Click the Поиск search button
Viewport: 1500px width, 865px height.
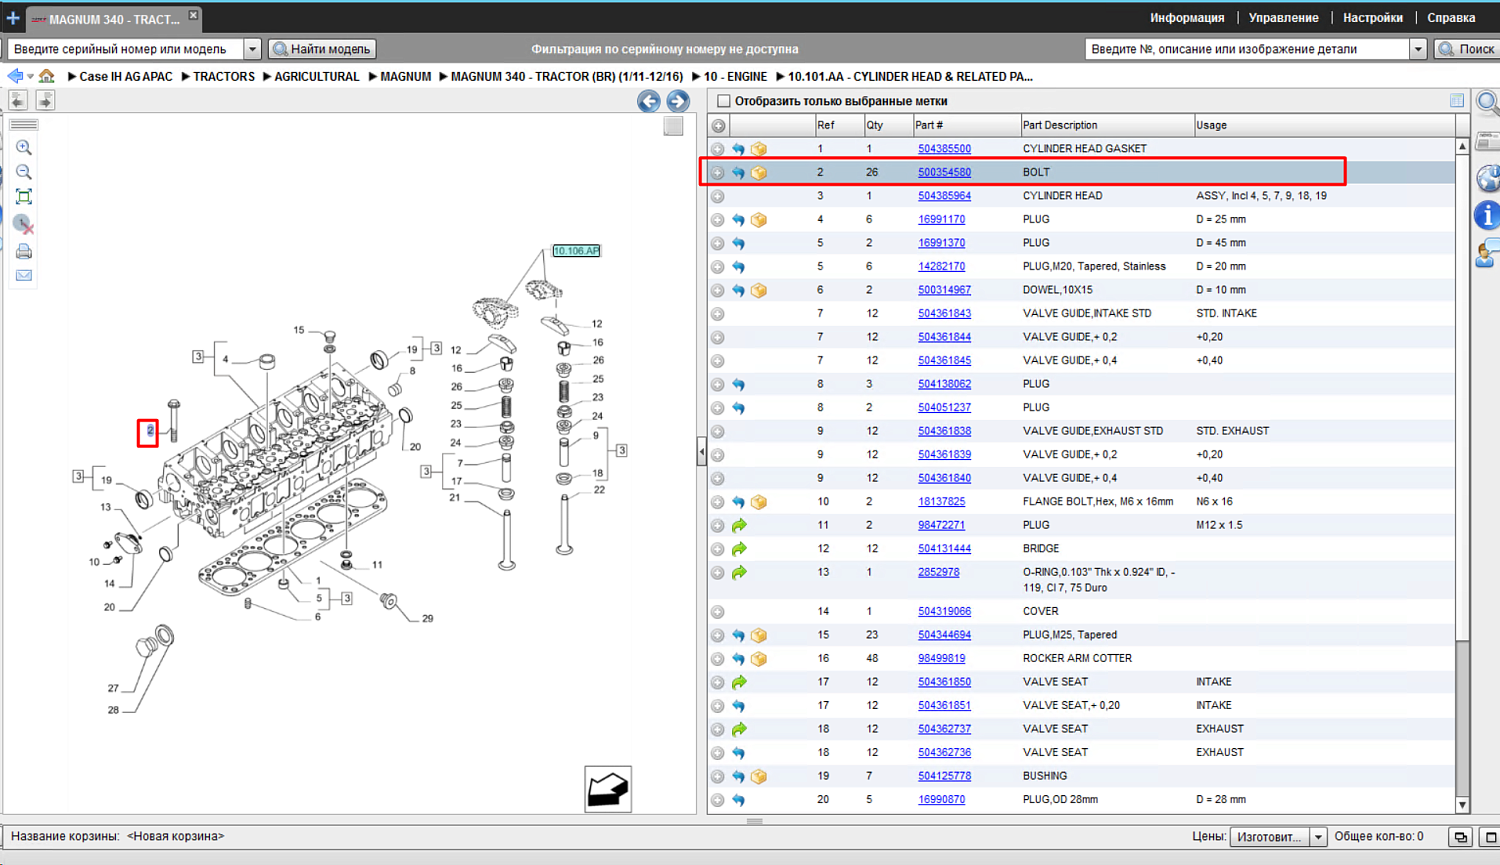[1468, 49]
